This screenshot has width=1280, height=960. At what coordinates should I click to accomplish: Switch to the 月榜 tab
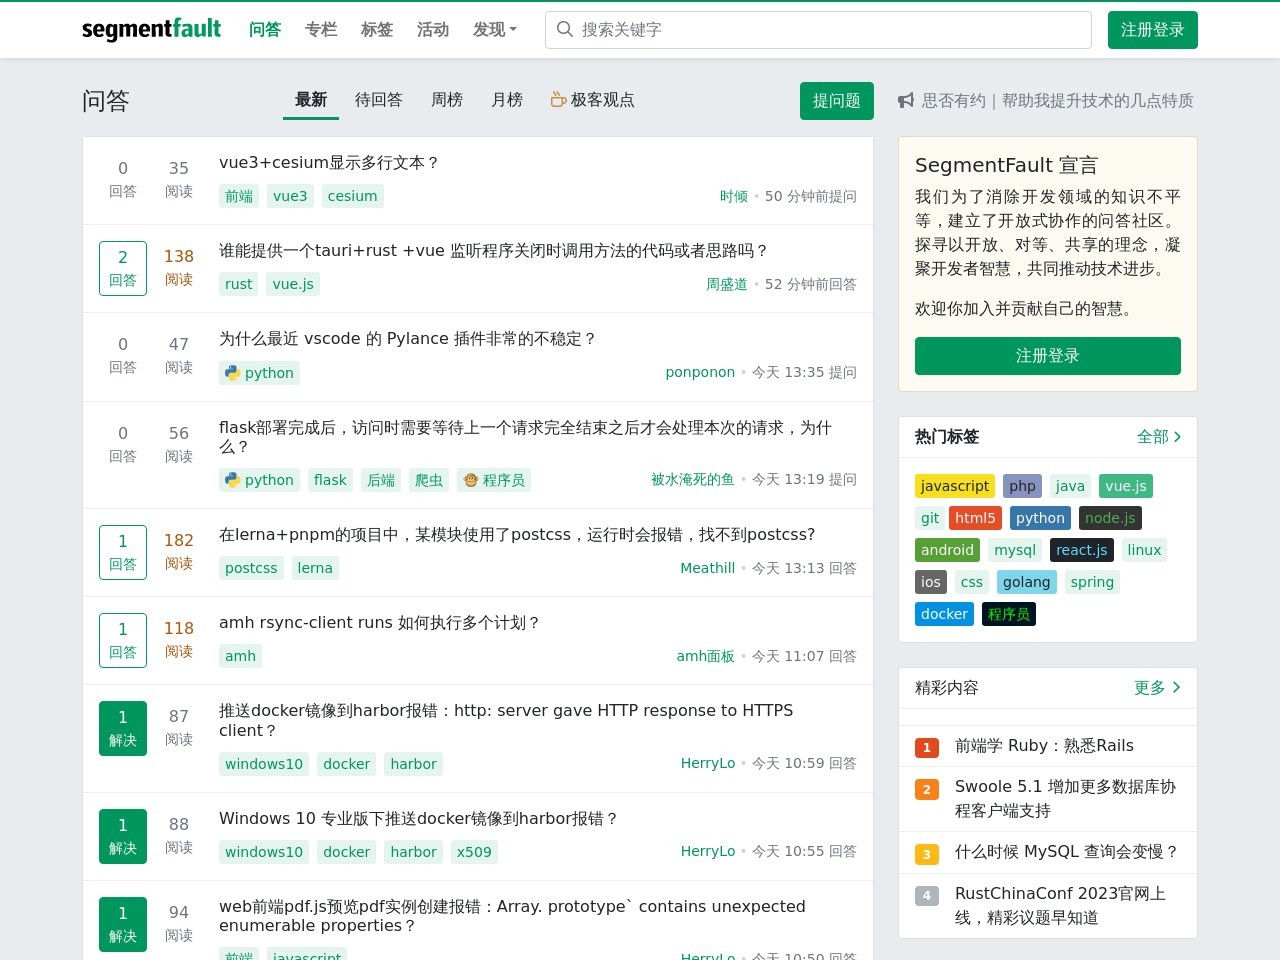pyautogui.click(x=507, y=100)
